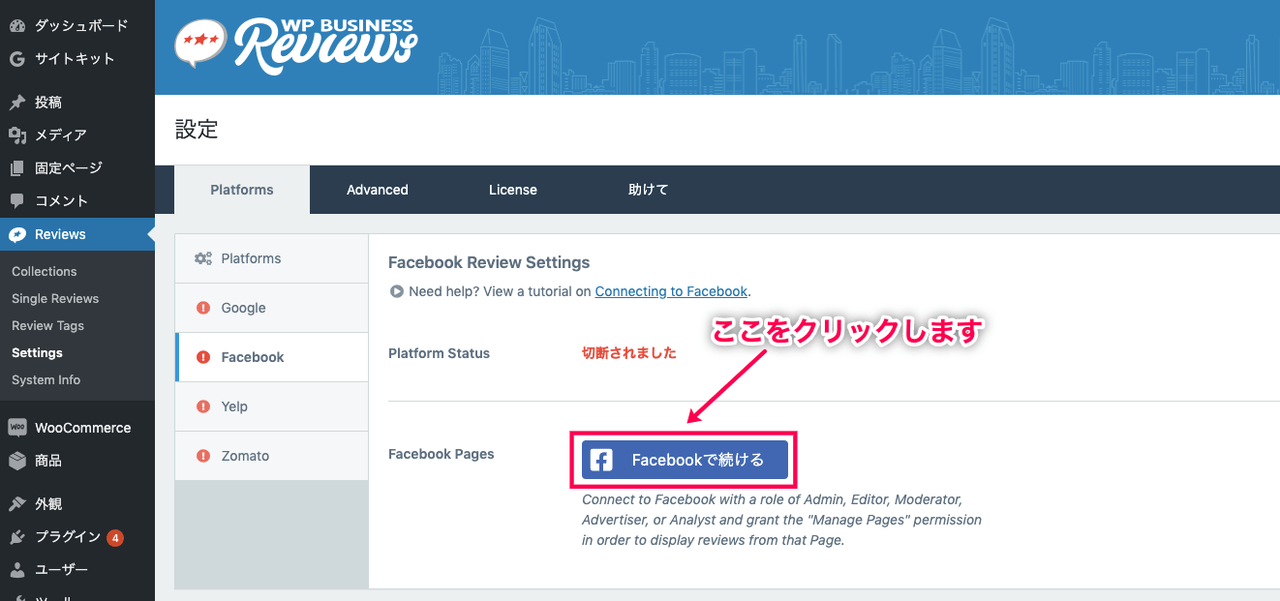This screenshot has height=601, width=1280.
Task: Click the Appearance brush icon beside 外観
Action: click(x=17, y=504)
